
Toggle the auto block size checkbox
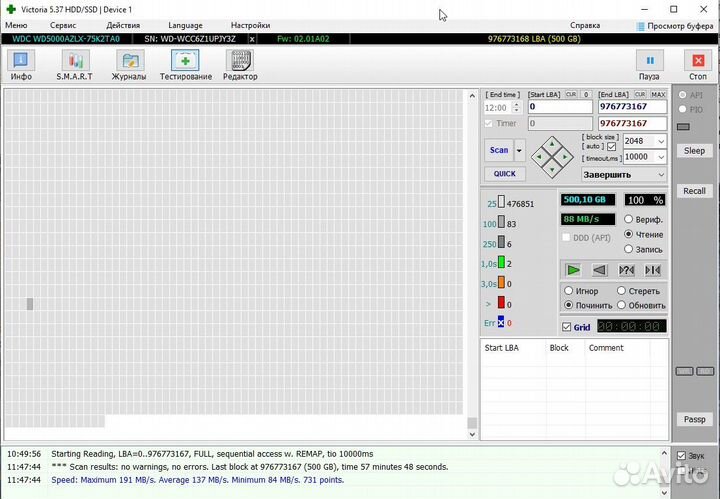click(x=611, y=146)
